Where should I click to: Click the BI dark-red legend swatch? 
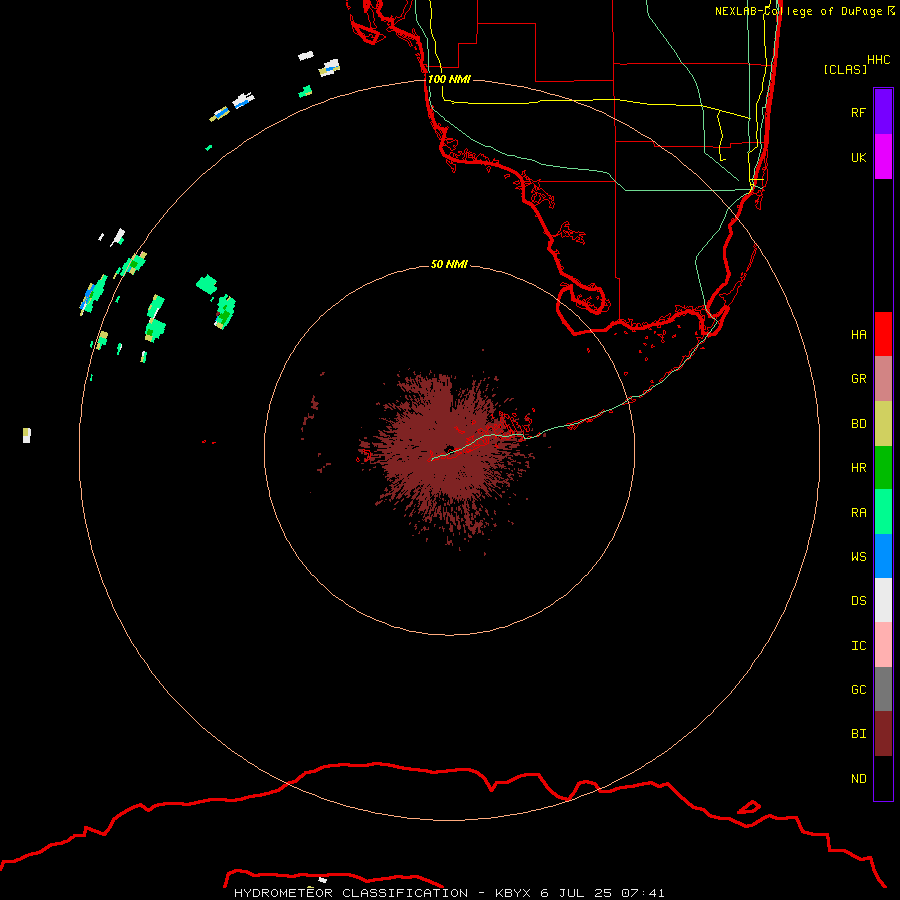(x=883, y=734)
